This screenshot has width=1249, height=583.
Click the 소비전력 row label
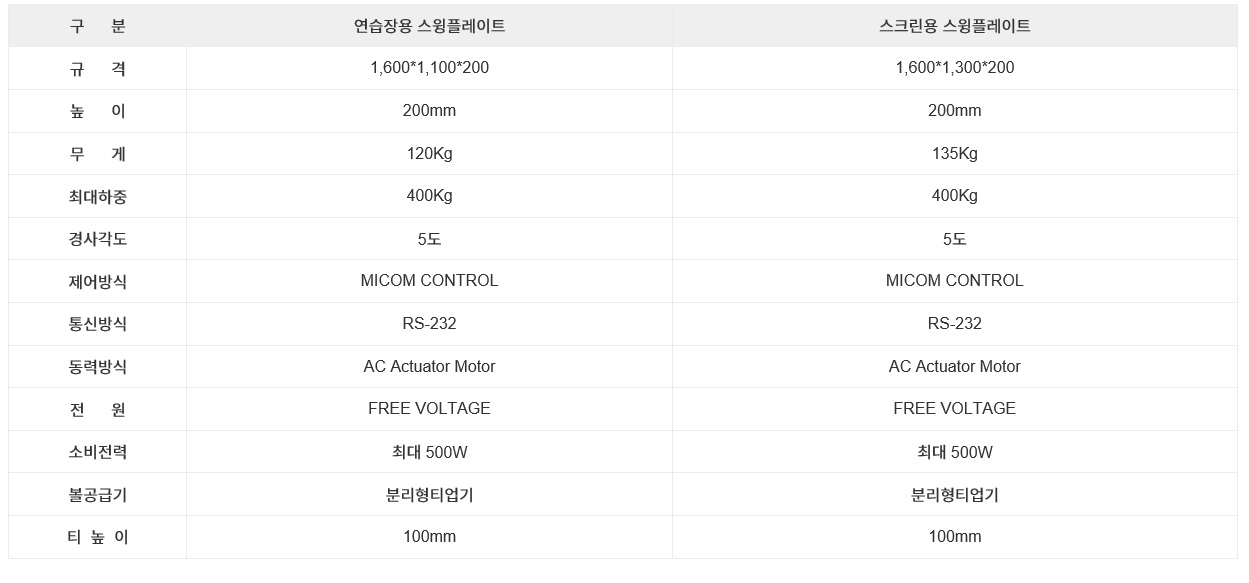point(97,452)
